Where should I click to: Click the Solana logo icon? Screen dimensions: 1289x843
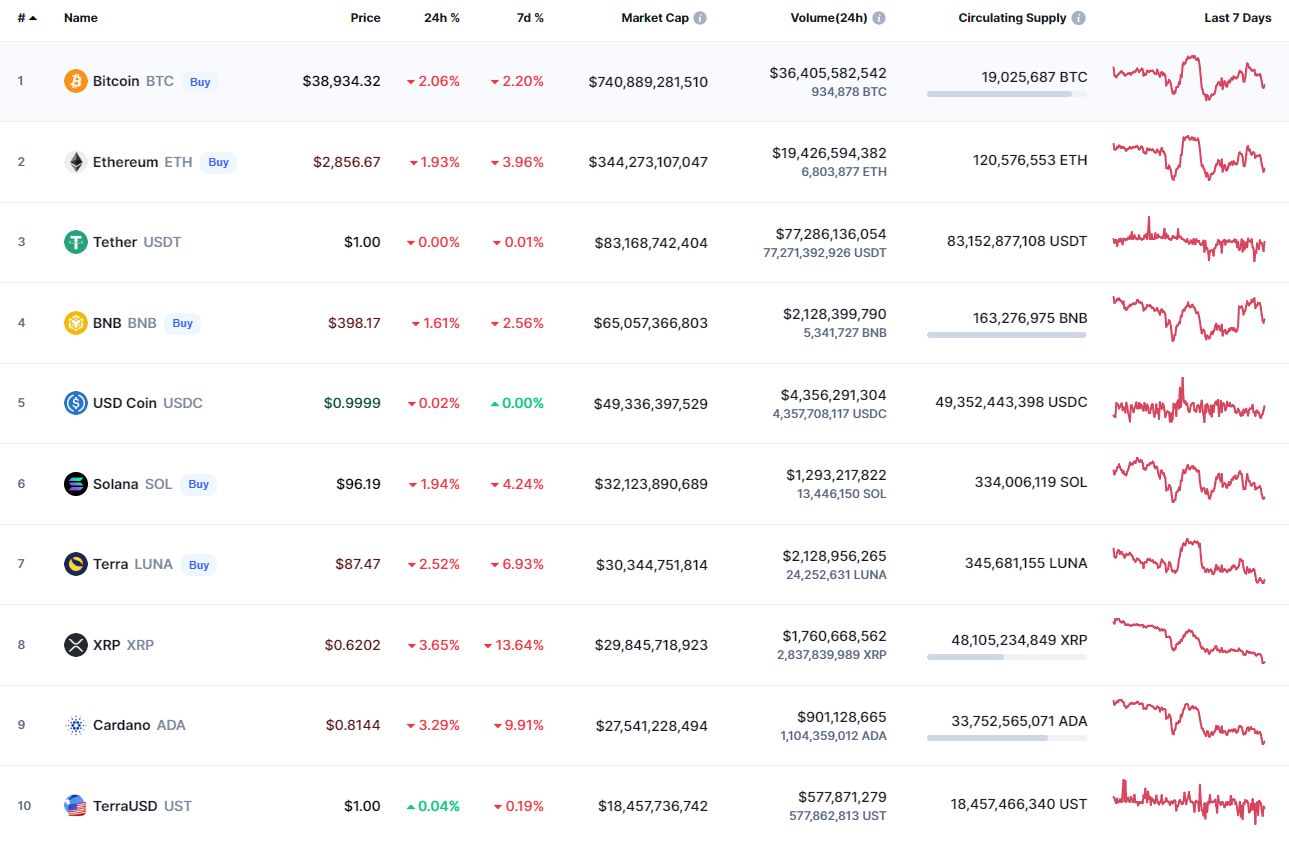[76, 484]
